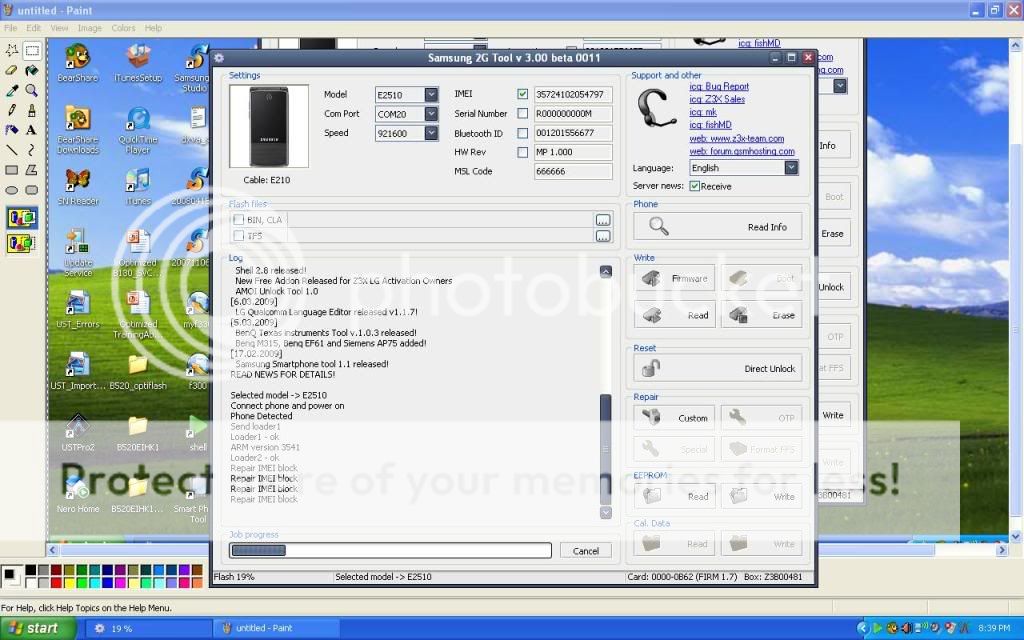Open Paint's View menu

(x=59, y=28)
